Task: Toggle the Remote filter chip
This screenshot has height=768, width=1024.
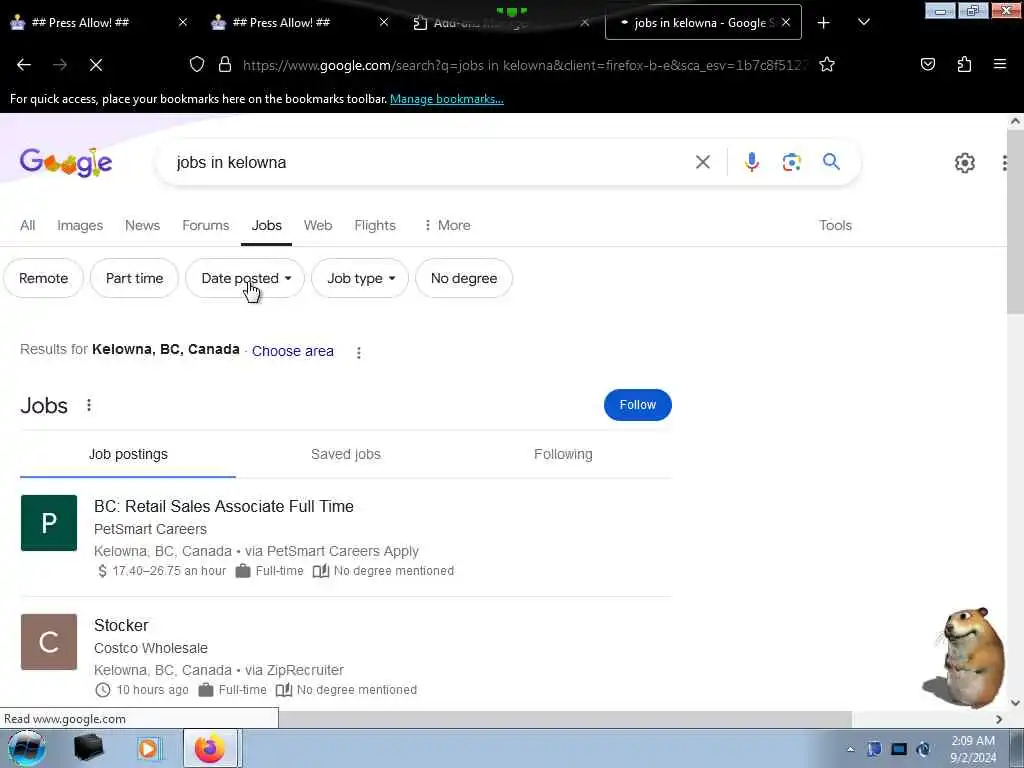Action: pyautogui.click(x=44, y=278)
